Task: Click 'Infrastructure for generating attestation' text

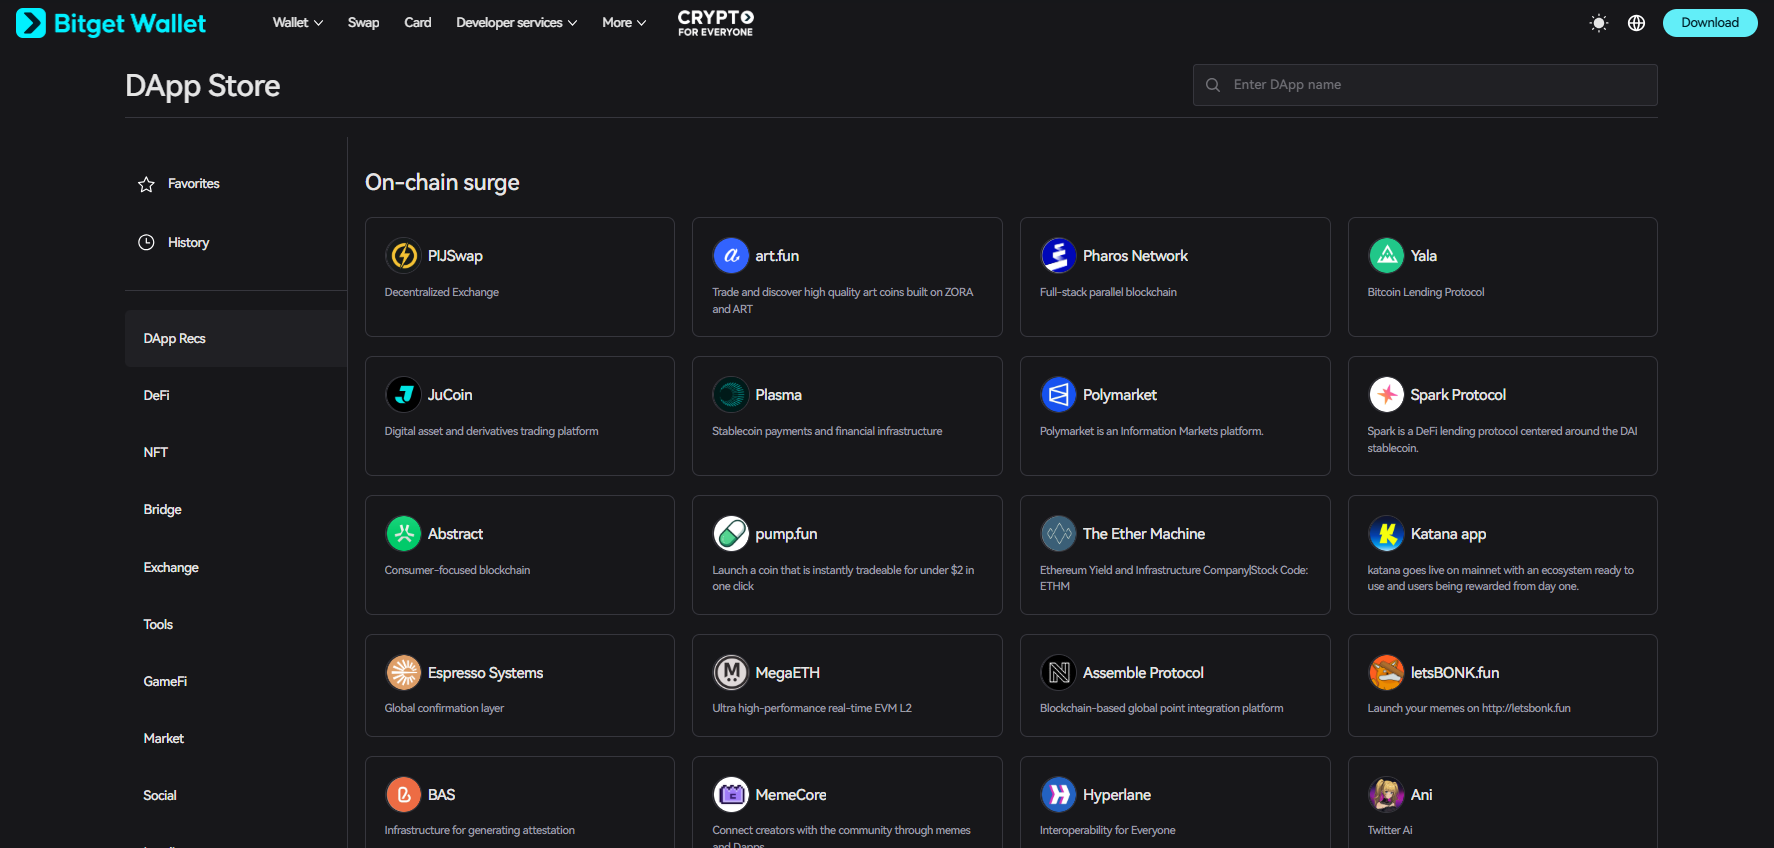Action: pyautogui.click(x=479, y=830)
